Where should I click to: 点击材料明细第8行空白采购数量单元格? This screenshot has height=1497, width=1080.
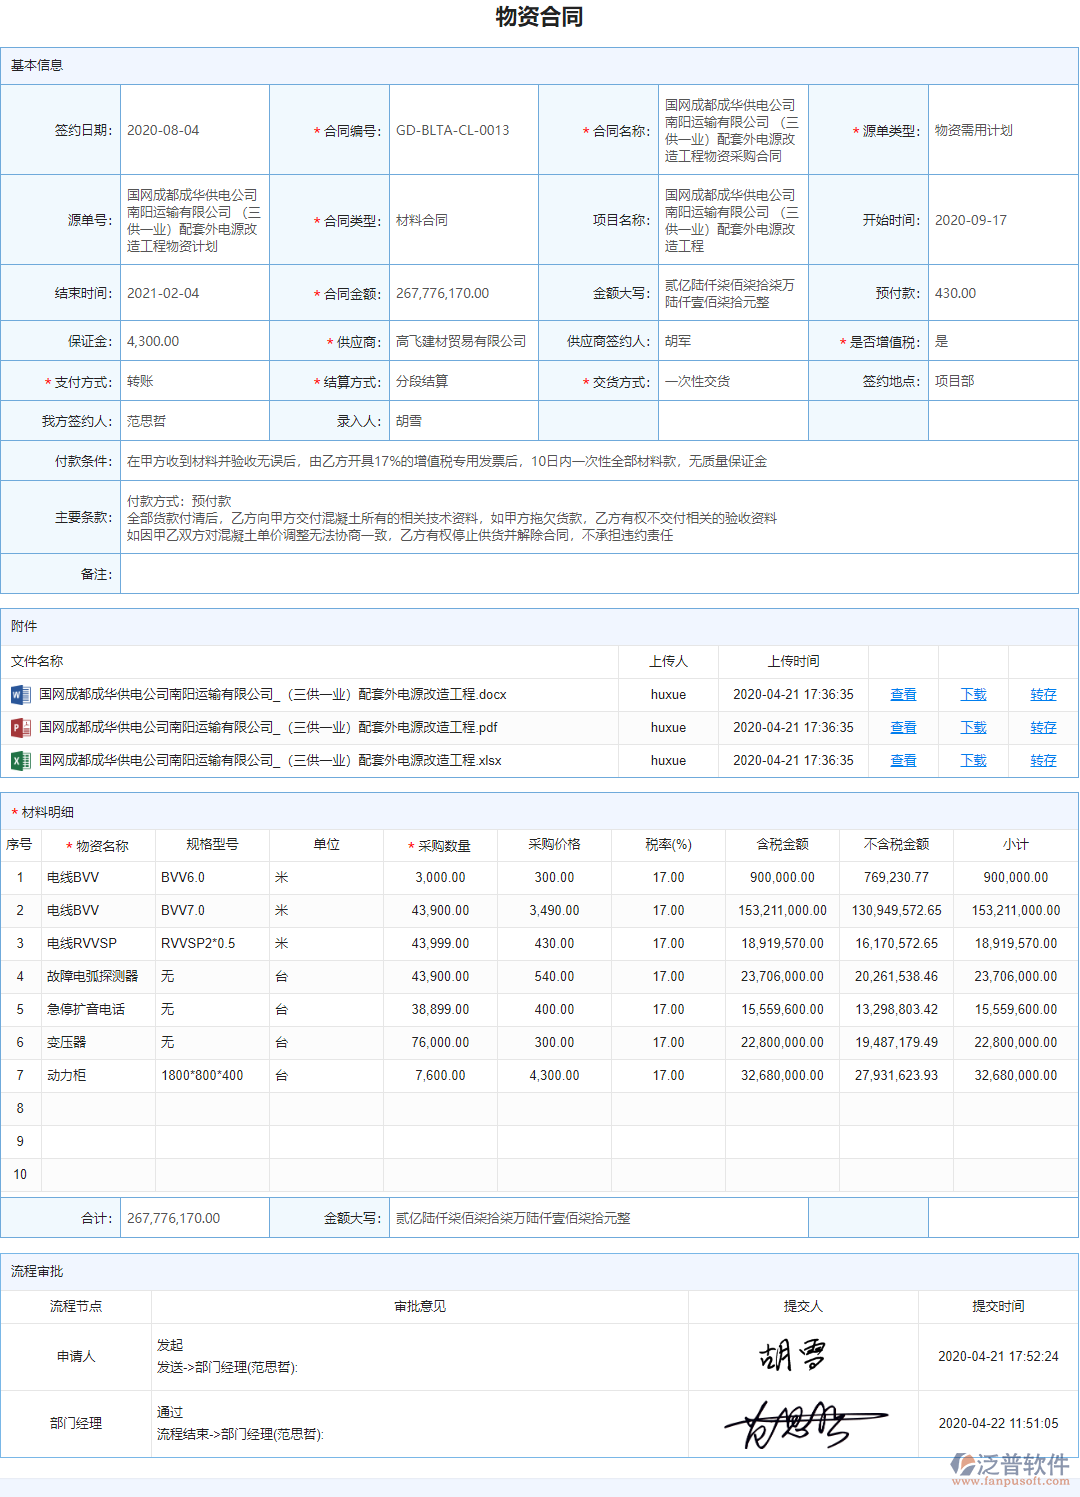(x=440, y=1108)
